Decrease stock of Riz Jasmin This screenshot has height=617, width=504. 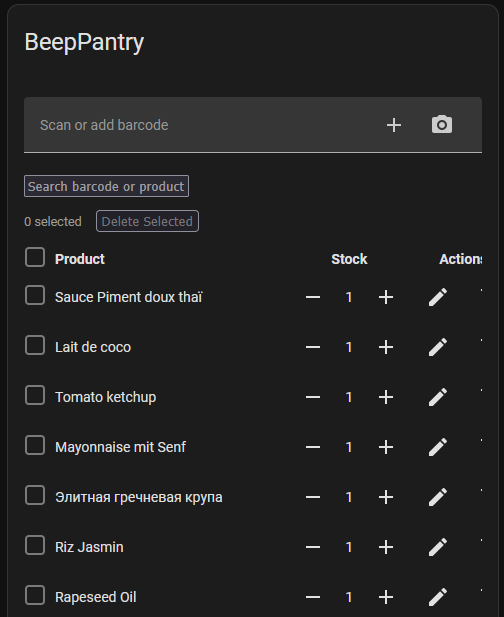[313, 547]
